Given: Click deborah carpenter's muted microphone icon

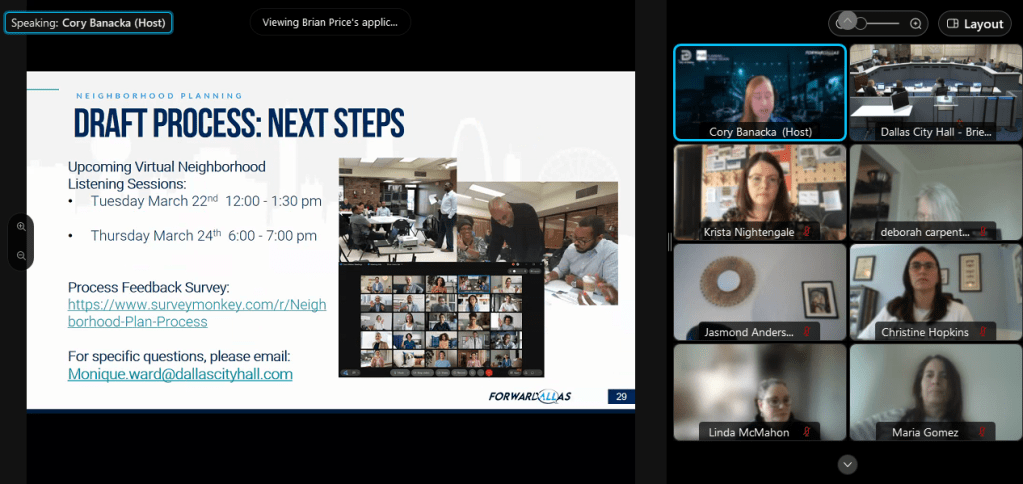Looking at the screenshot, I should coord(983,232).
